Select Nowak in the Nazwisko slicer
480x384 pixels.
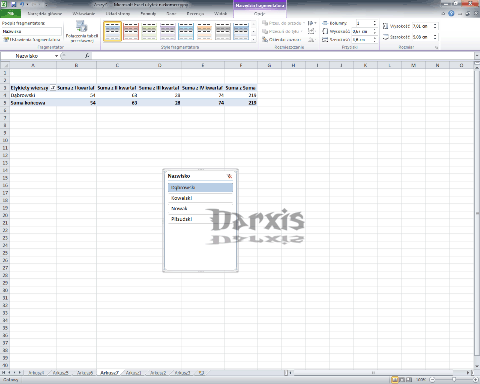200,209
